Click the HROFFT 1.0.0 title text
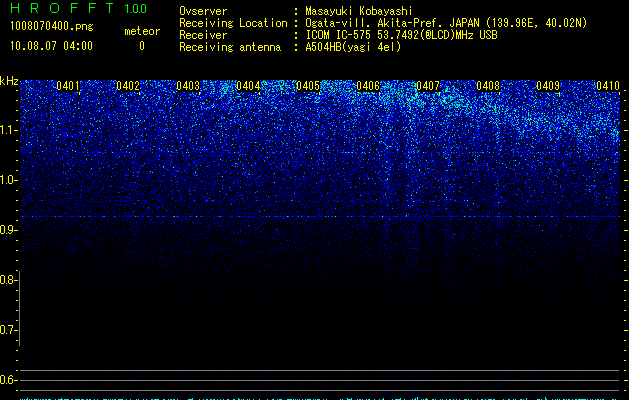This screenshot has width=629, height=400. [x=78, y=8]
